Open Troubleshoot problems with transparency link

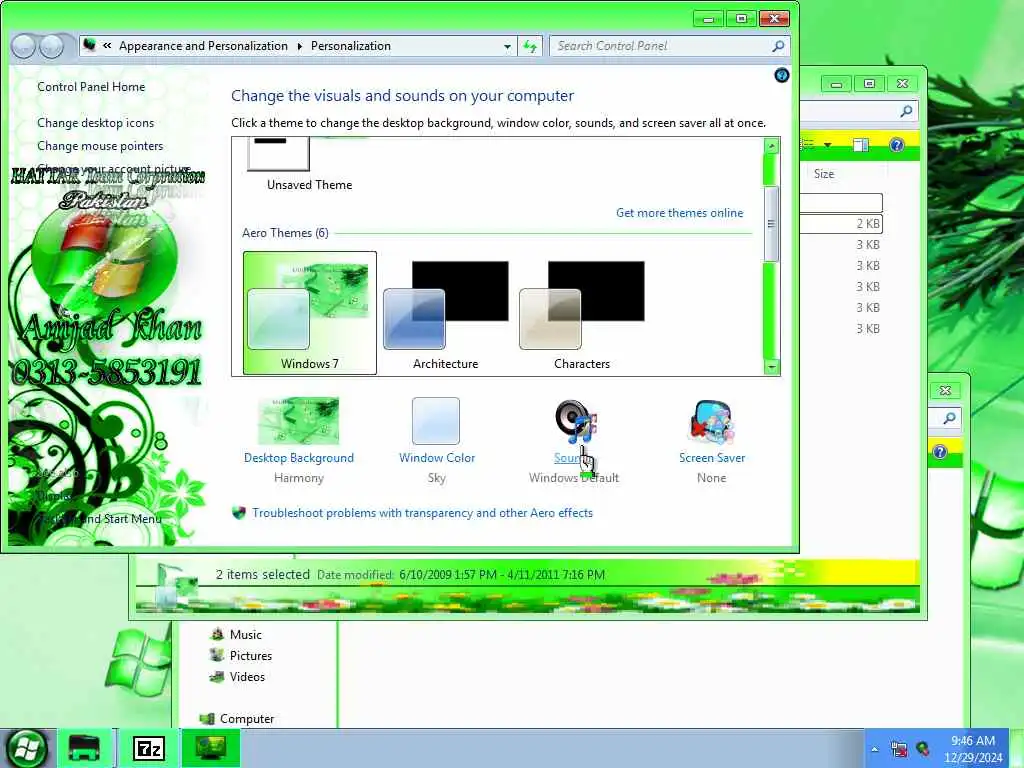[422, 513]
